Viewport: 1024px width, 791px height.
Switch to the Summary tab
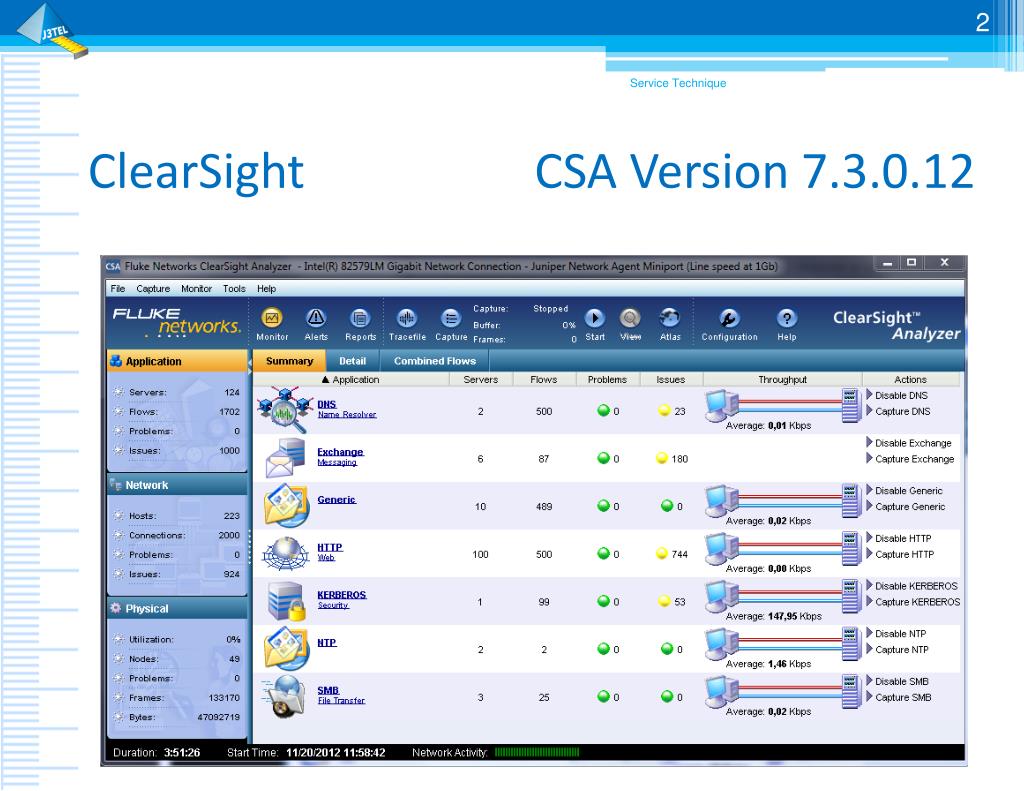[x=289, y=361]
